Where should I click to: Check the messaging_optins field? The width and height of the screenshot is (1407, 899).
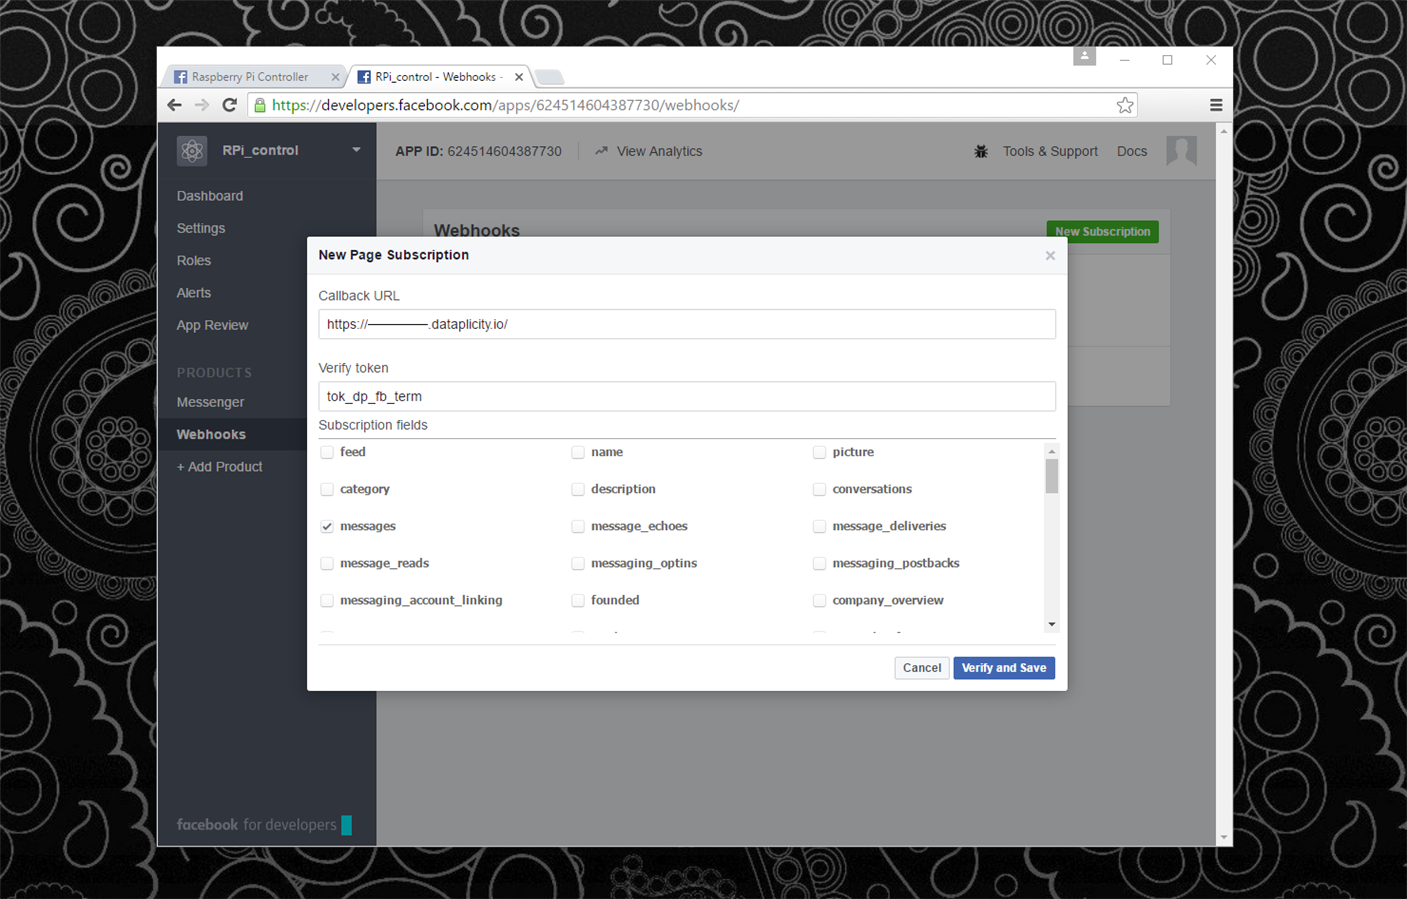tap(578, 564)
